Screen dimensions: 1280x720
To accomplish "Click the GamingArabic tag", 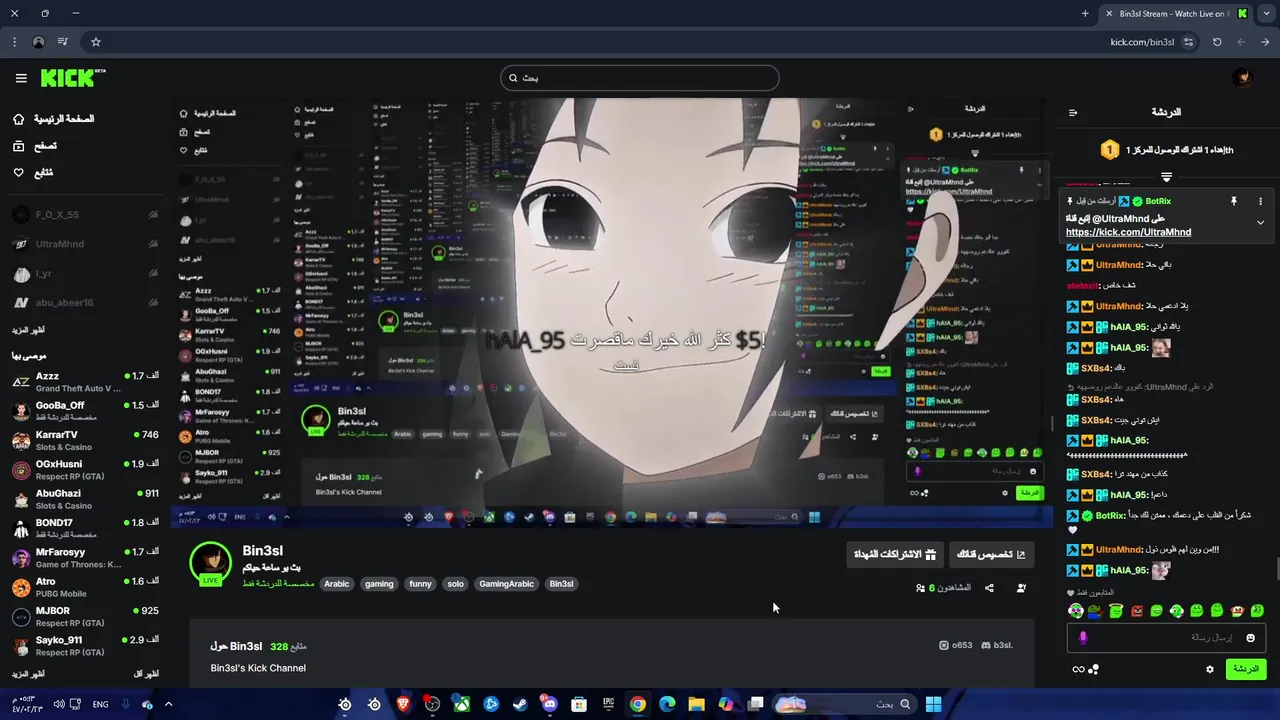I will tap(506, 584).
